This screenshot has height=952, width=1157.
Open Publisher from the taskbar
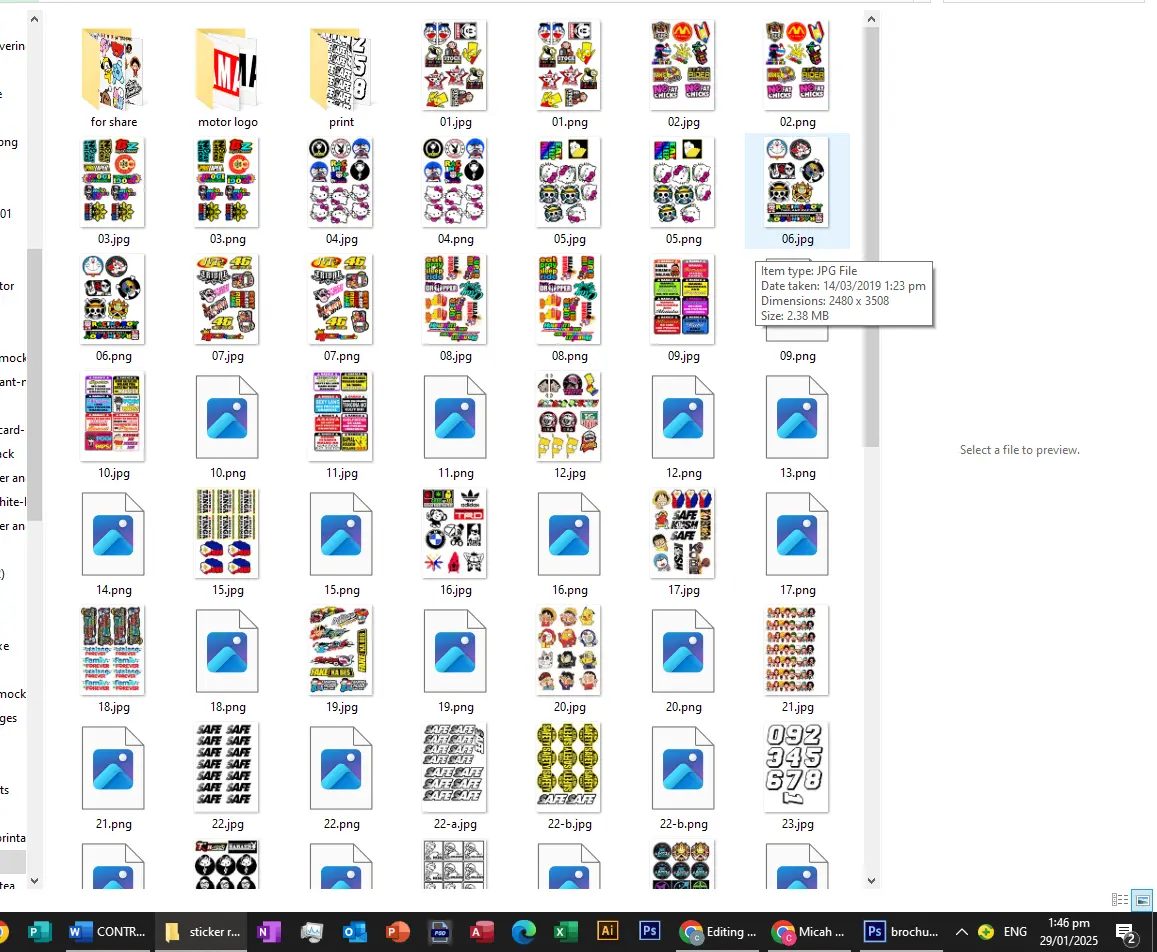point(38,932)
